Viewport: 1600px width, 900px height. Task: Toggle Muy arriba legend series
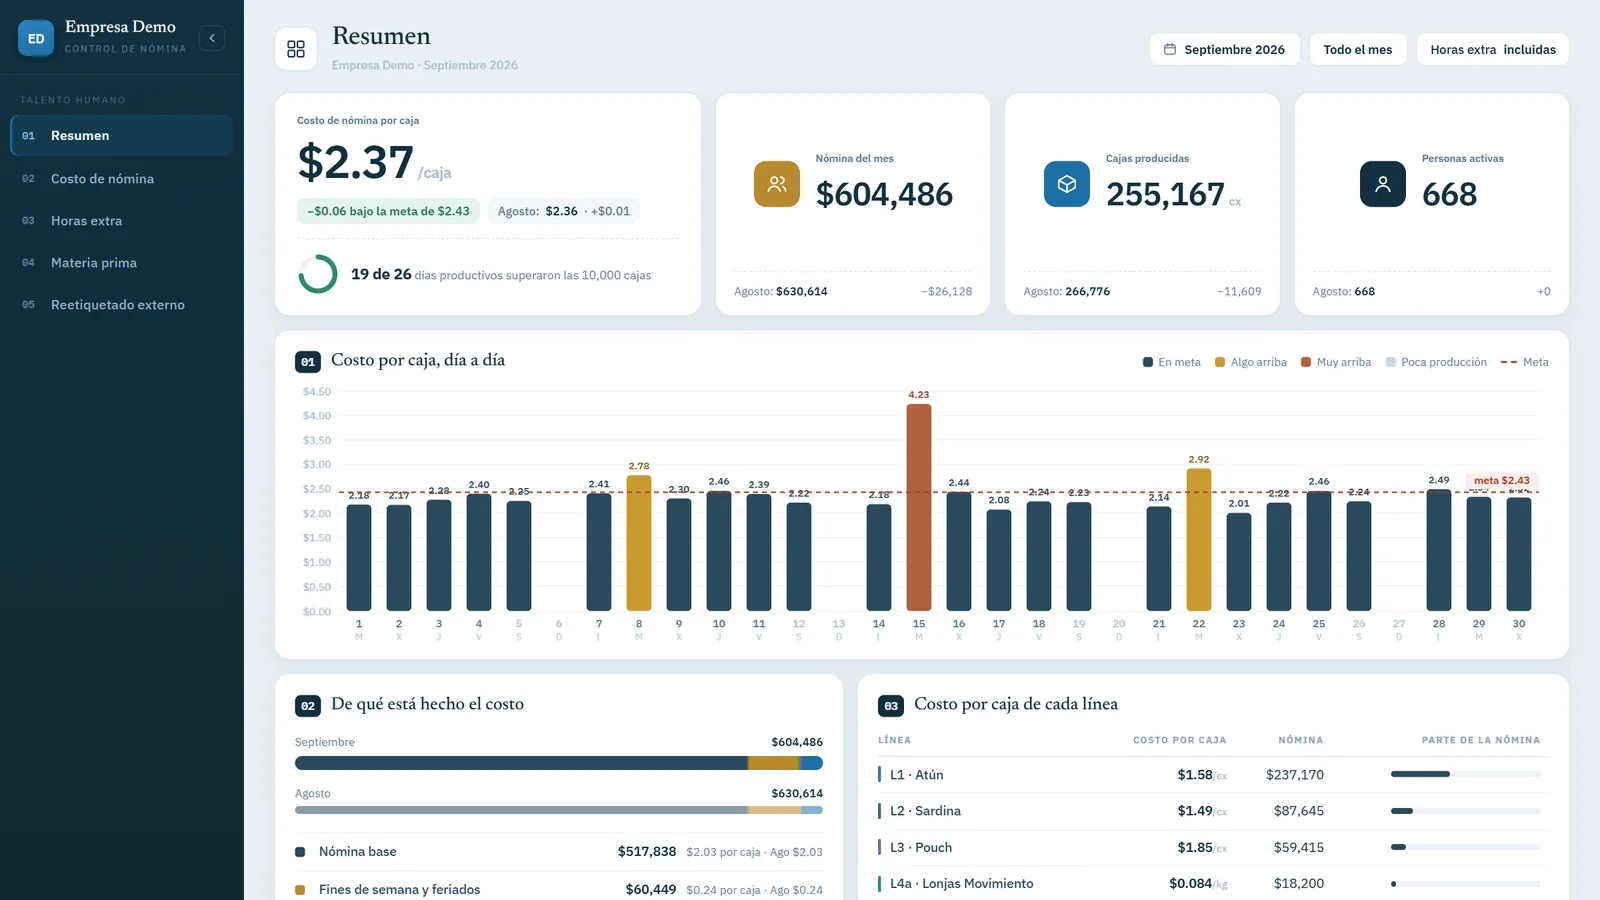tap(1336, 362)
